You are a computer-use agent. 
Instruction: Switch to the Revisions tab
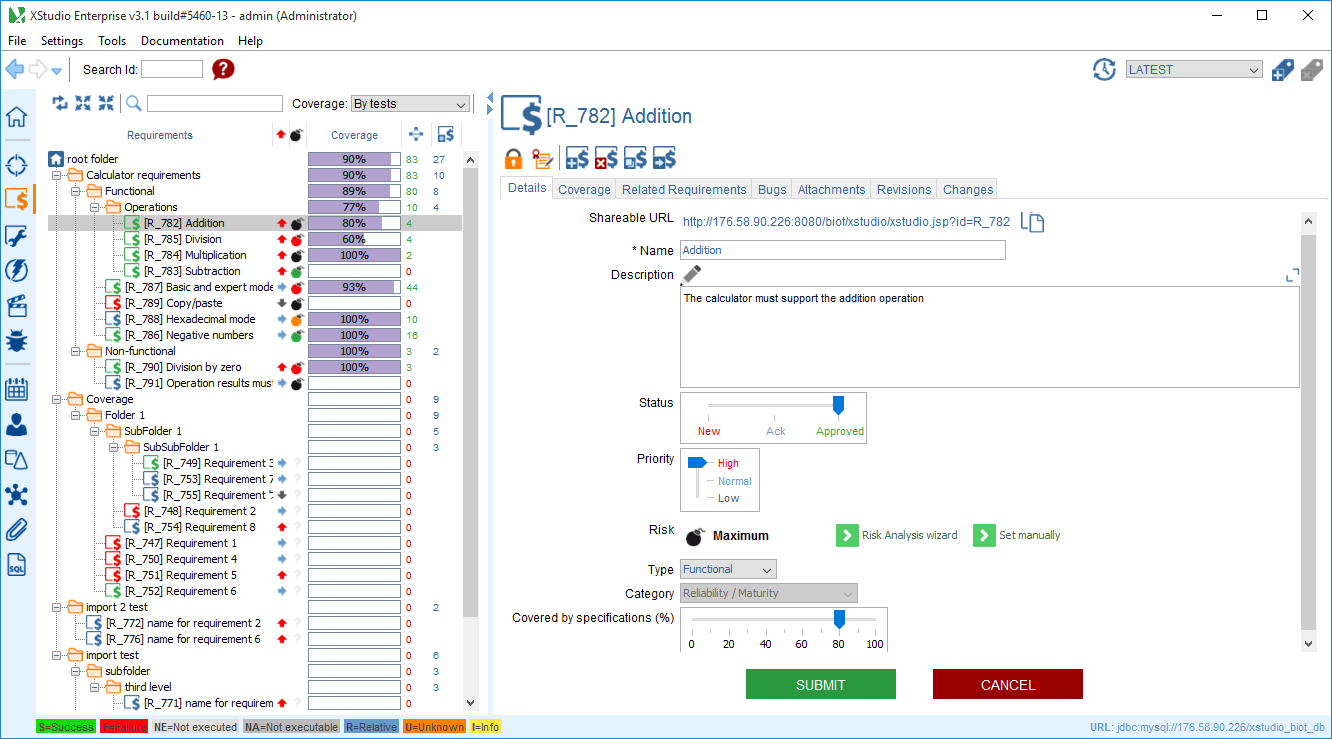click(904, 189)
